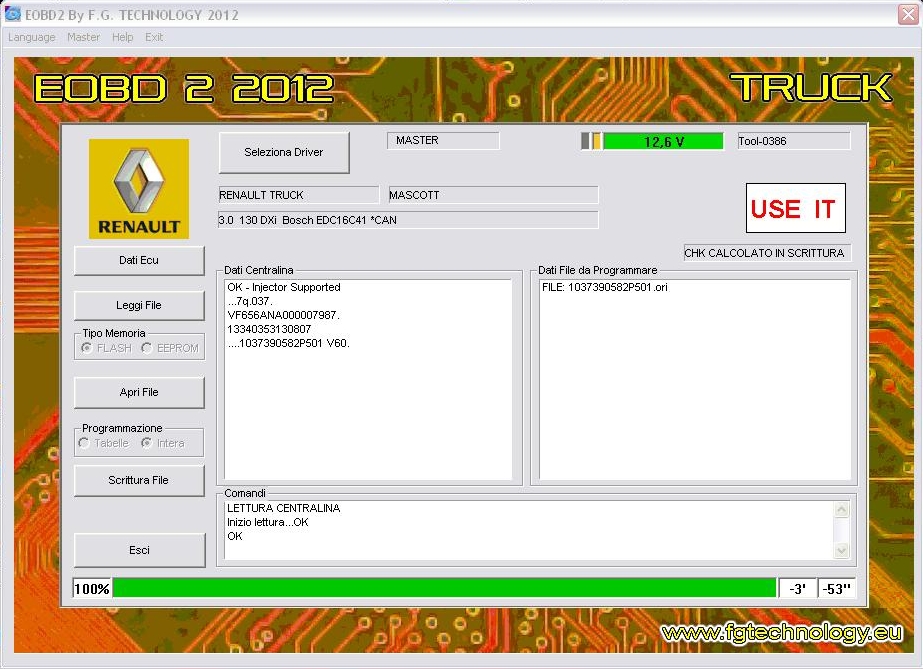
Task: Click the 3.0 130 DXi Bosch EDC16C41 field
Action: (408, 220)
